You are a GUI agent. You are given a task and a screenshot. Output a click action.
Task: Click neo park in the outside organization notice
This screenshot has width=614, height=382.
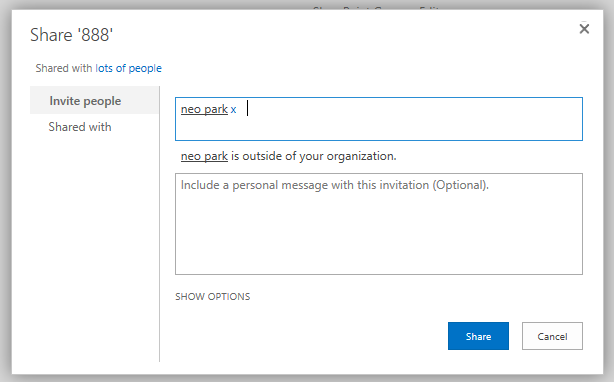point(204,156)
